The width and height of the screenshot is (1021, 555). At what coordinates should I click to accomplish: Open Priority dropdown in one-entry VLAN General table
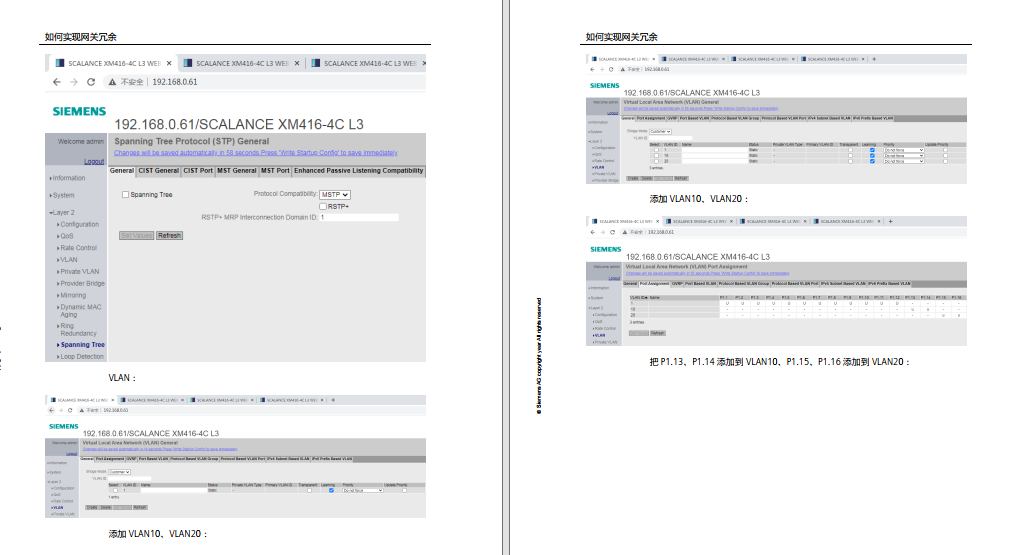pyautogui.click(x=363, y=491)
